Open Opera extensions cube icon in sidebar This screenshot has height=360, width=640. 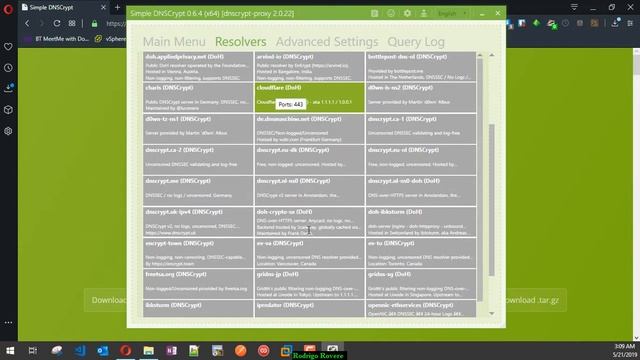[x=8, y=110]
